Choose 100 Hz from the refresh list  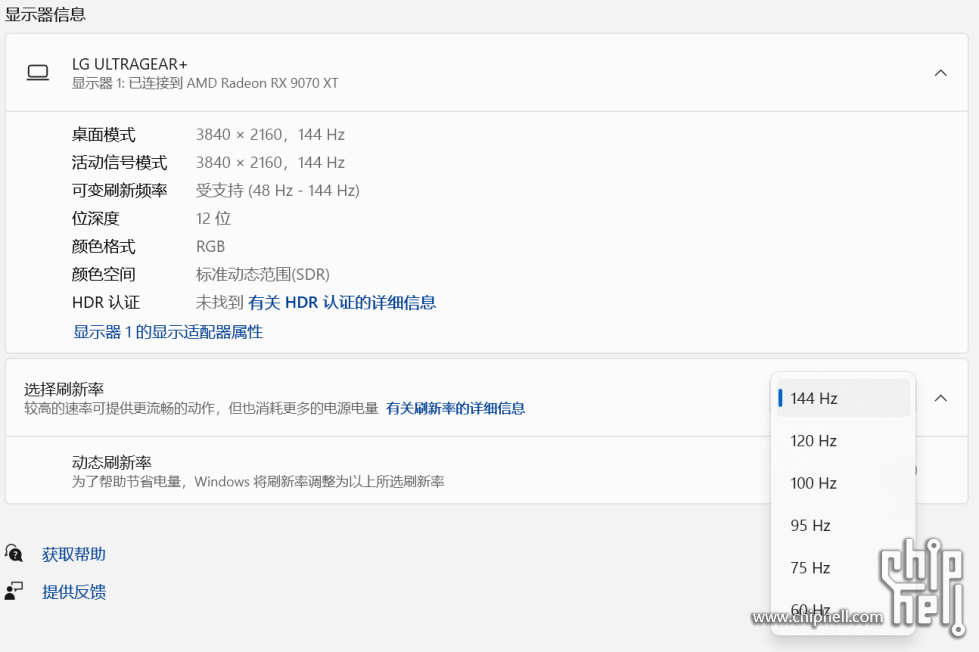click(843, 483)
